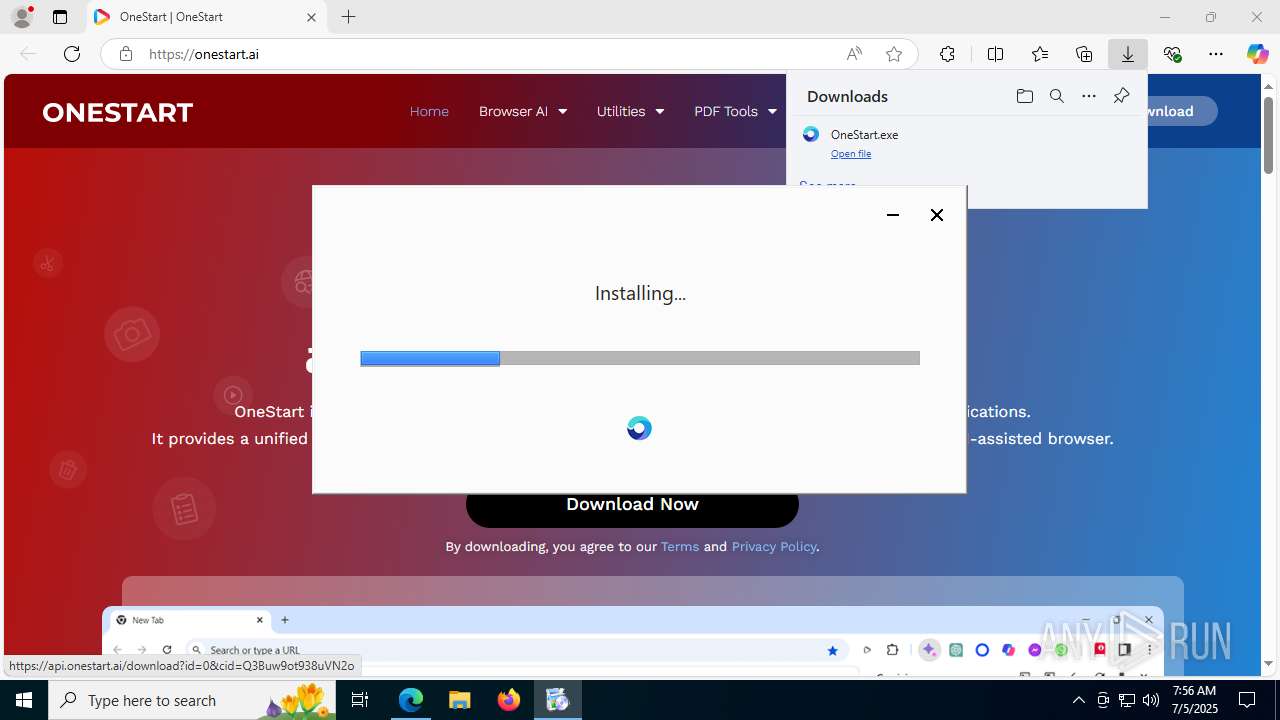1280x720 pixels.
Task: Click the installation progress bar
Action: point(640,358)
